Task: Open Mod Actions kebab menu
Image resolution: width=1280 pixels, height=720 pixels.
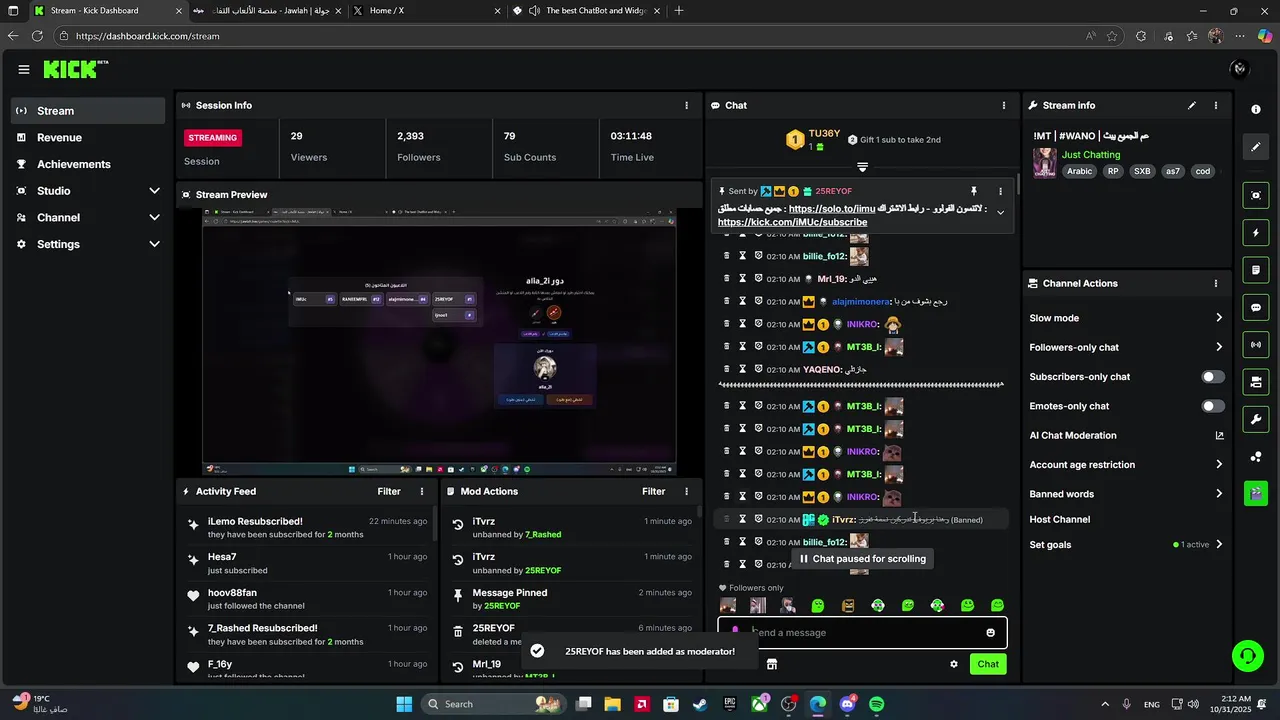Action: 686,491
